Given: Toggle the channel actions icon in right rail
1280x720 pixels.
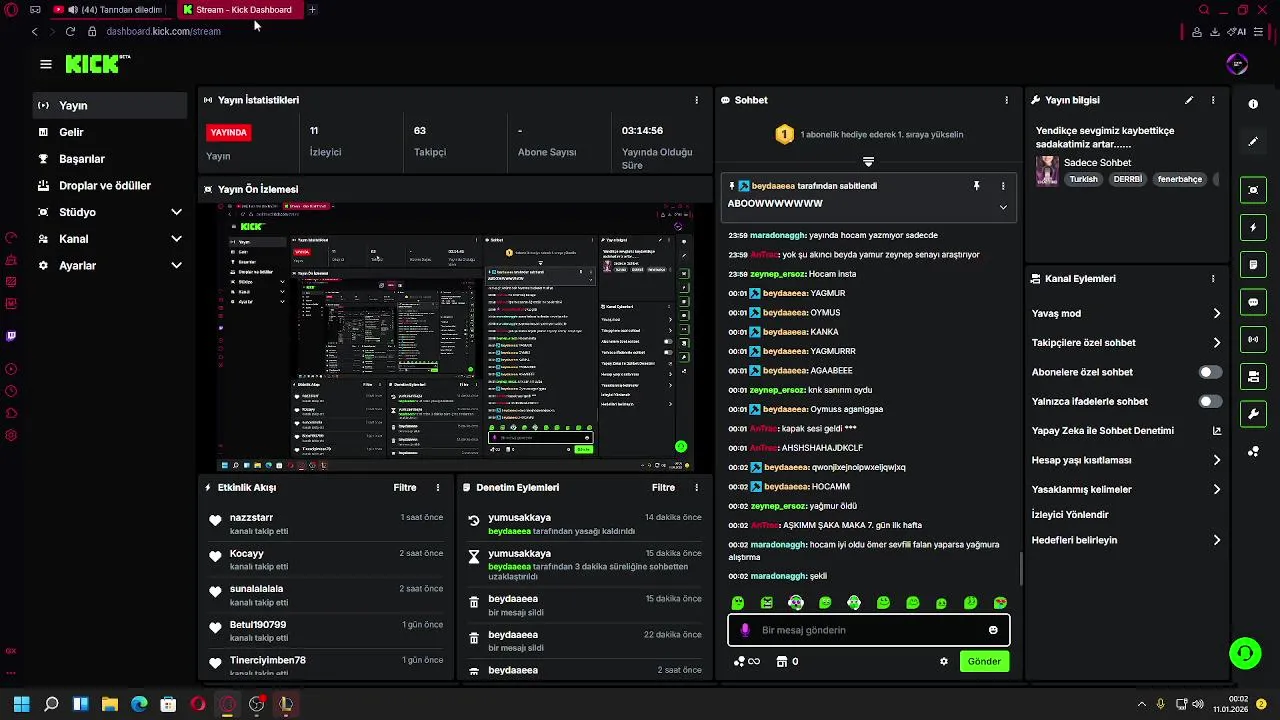Looking at the screenshot, I should [1253, 376].
